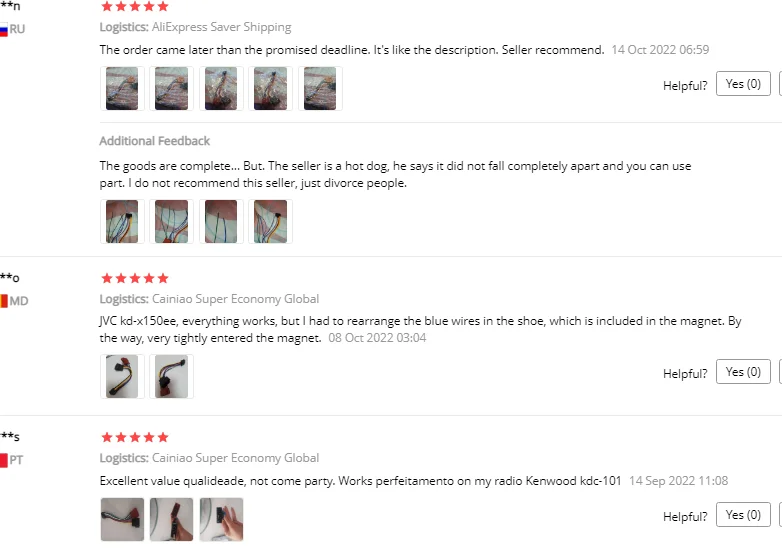Click the Moldova flag icon beside MD
This screenshot has width=782, height=558.
coord(4,301)
